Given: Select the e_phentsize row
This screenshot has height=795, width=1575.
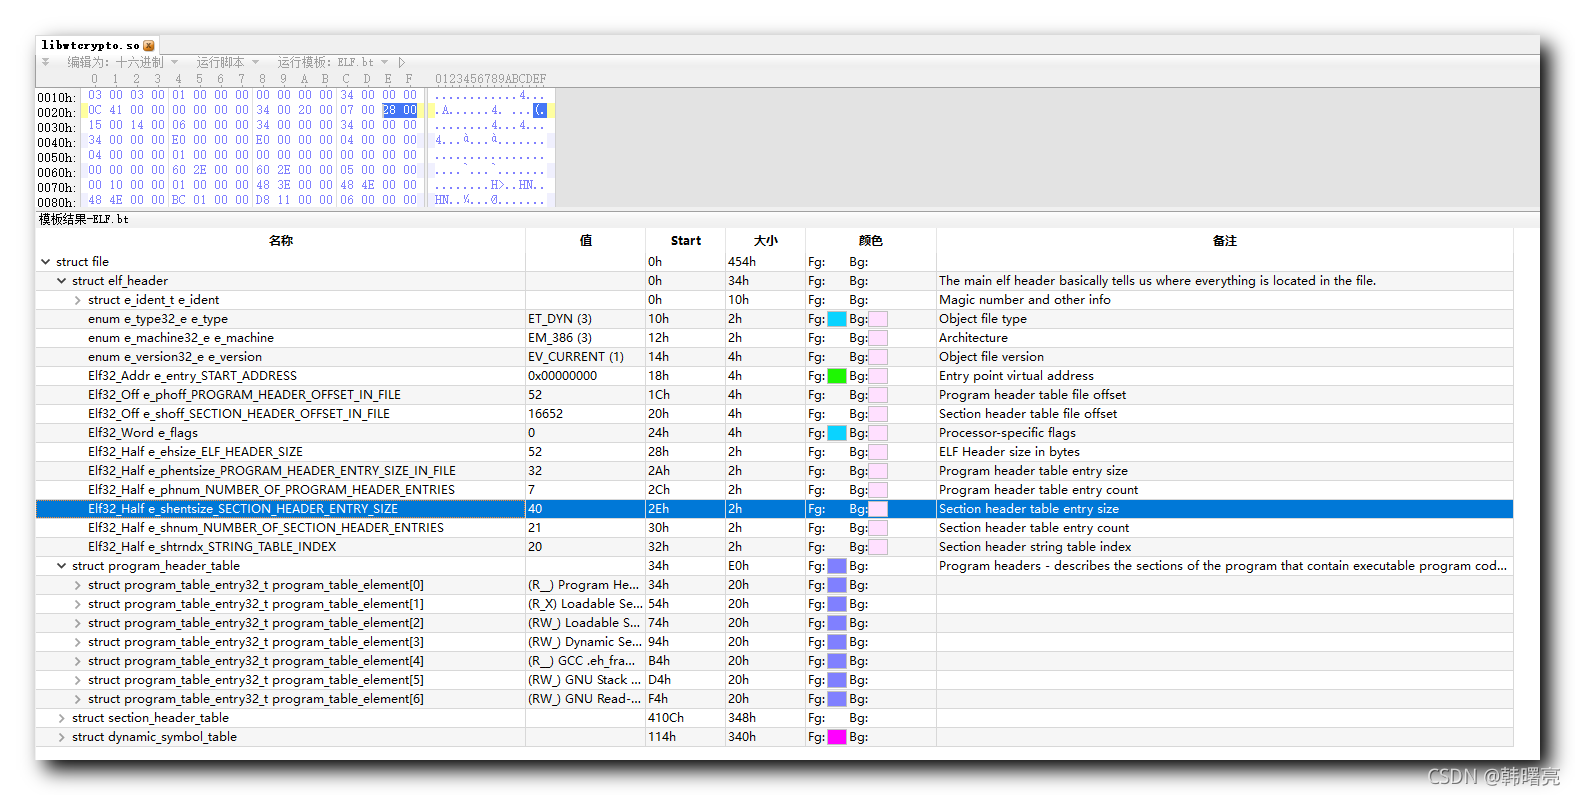Looking at the screenshot, I should coord(774,471).
